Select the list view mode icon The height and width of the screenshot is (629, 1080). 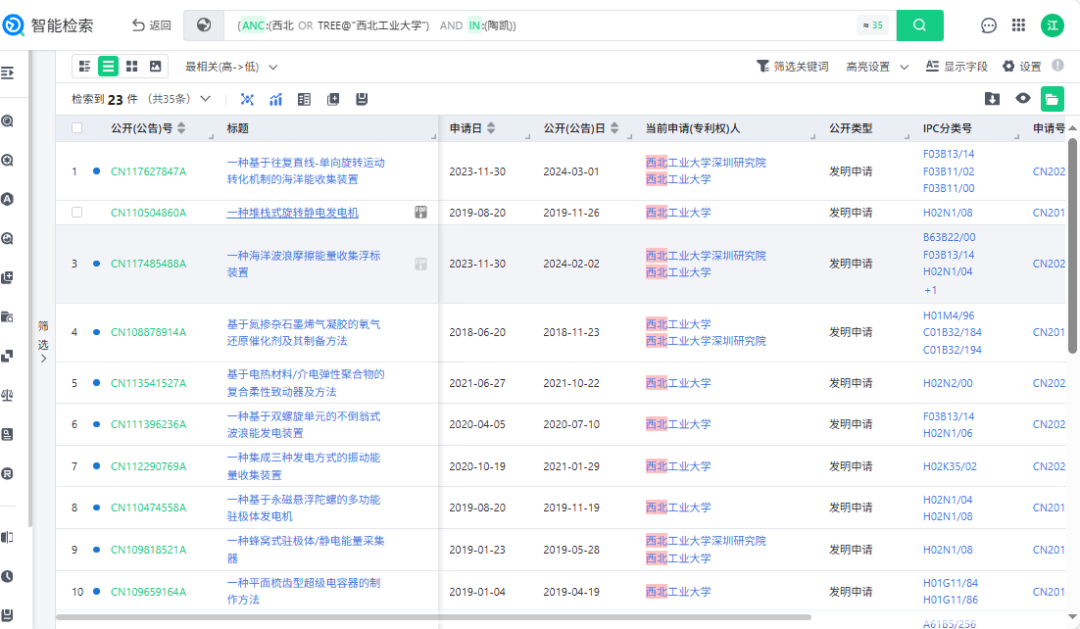coord(108,66)
